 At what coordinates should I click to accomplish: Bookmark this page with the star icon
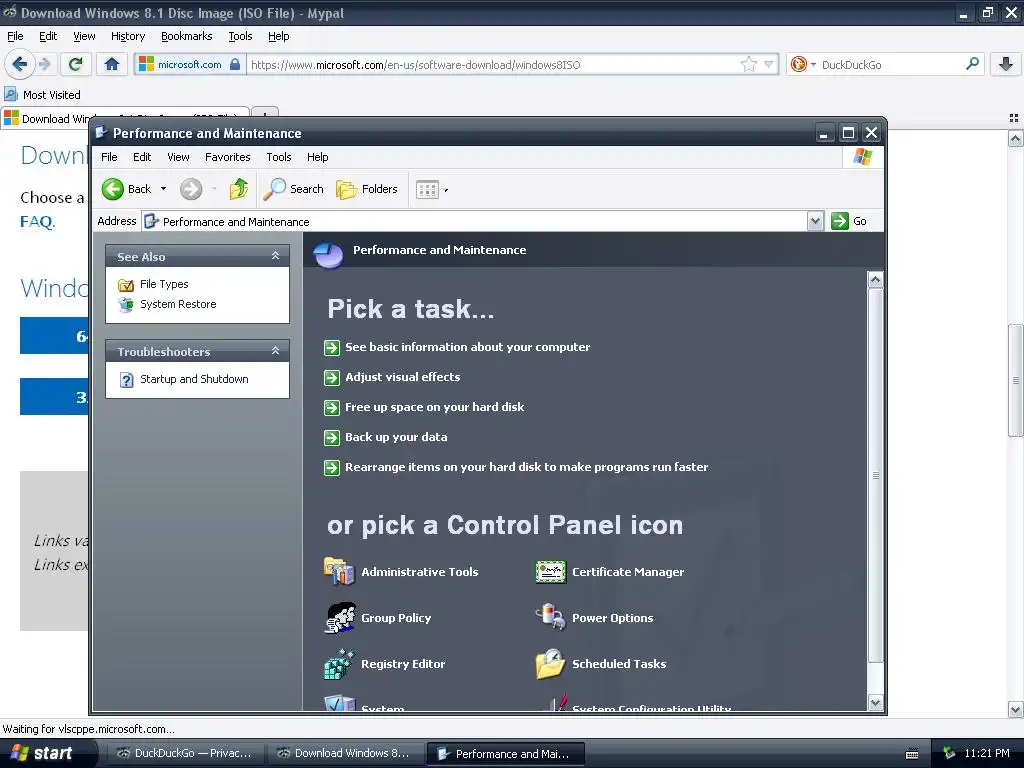tap(748, 64)
